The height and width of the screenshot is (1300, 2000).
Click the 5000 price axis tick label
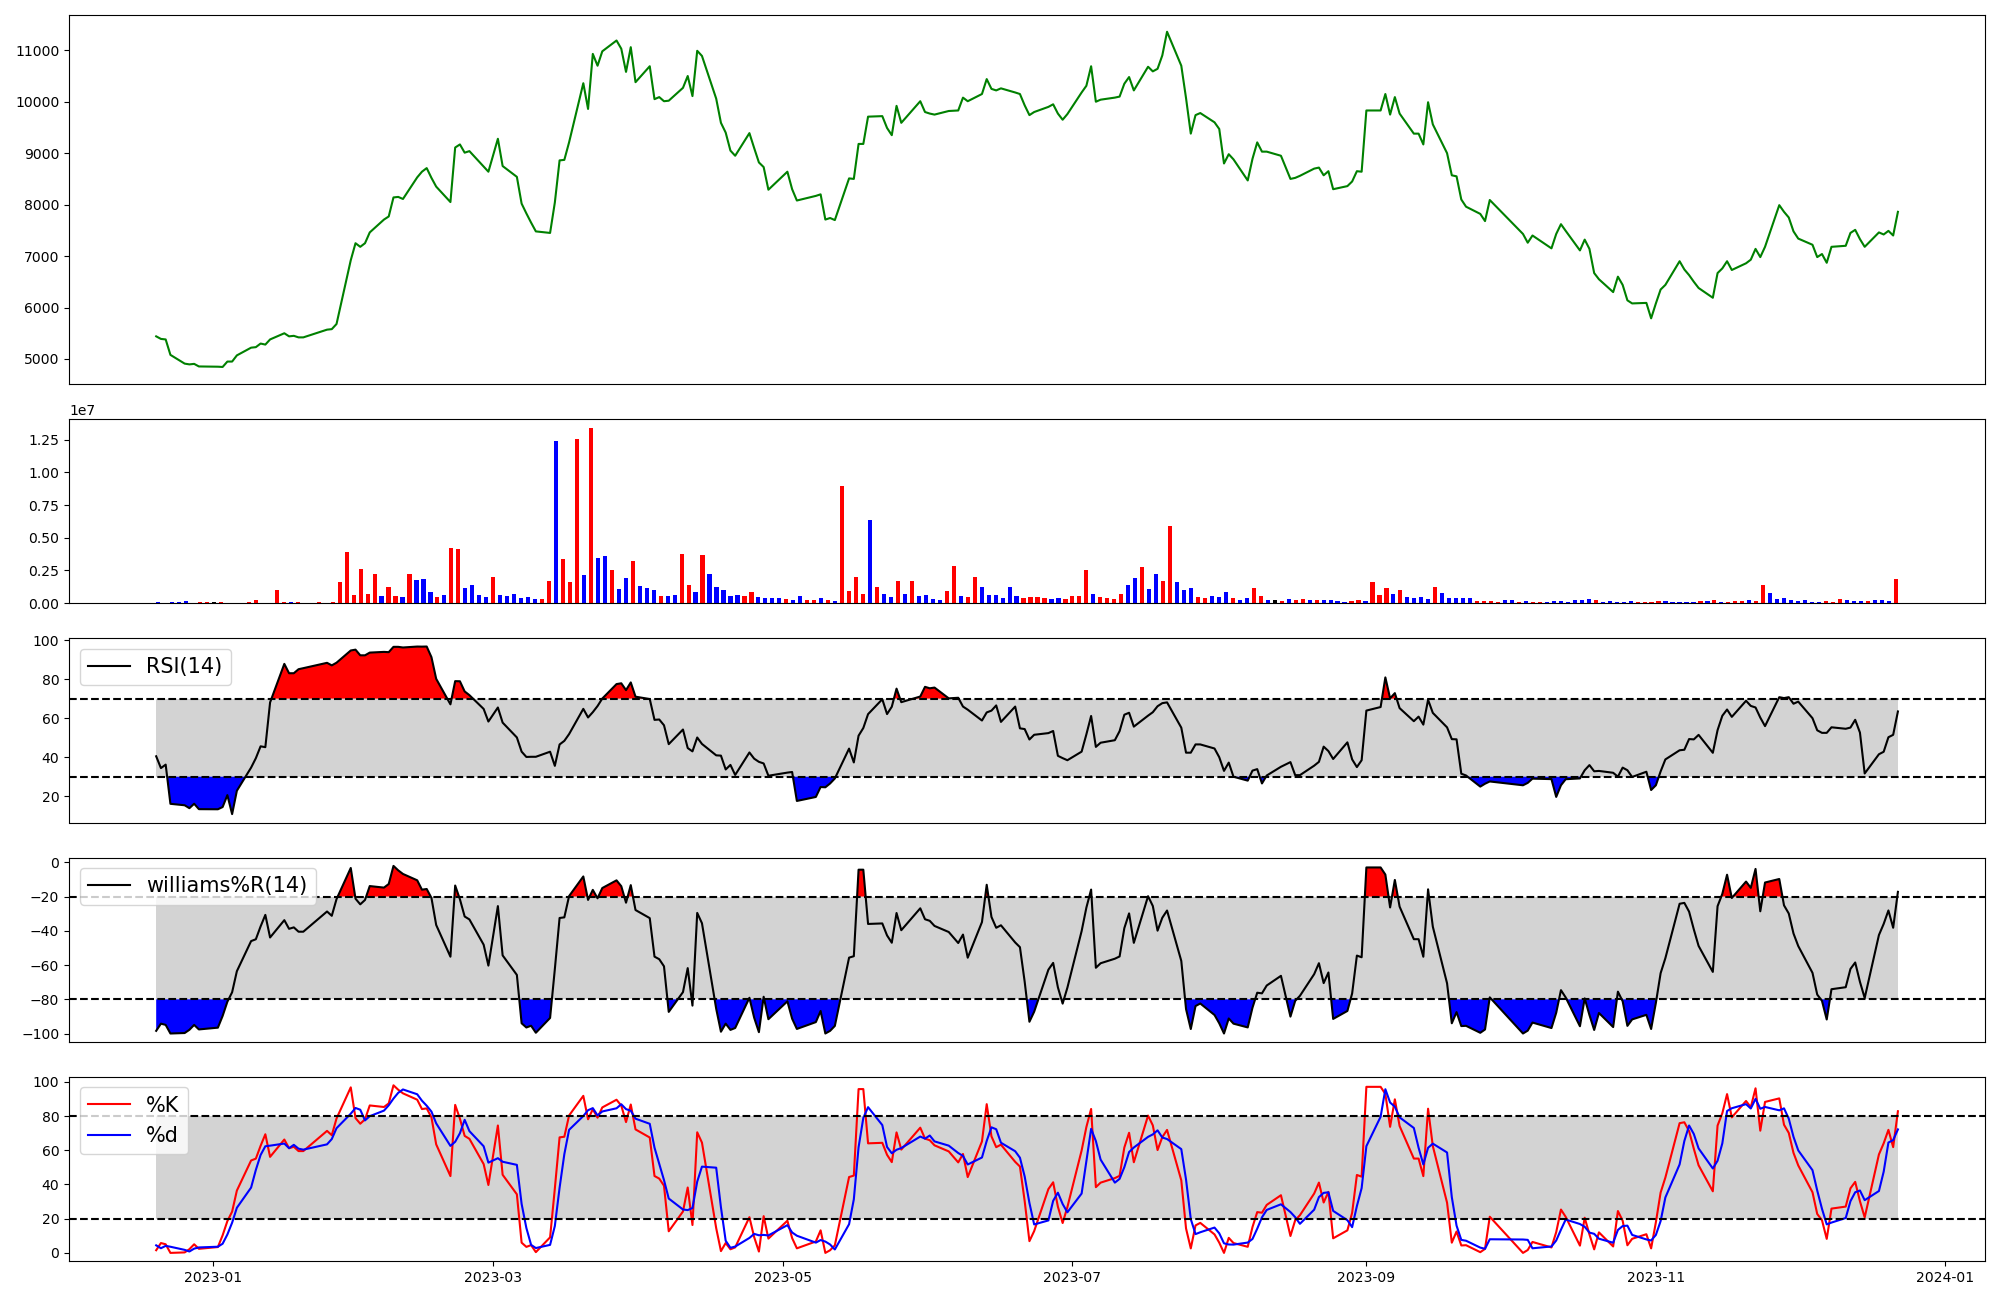[x=42, y=360]
